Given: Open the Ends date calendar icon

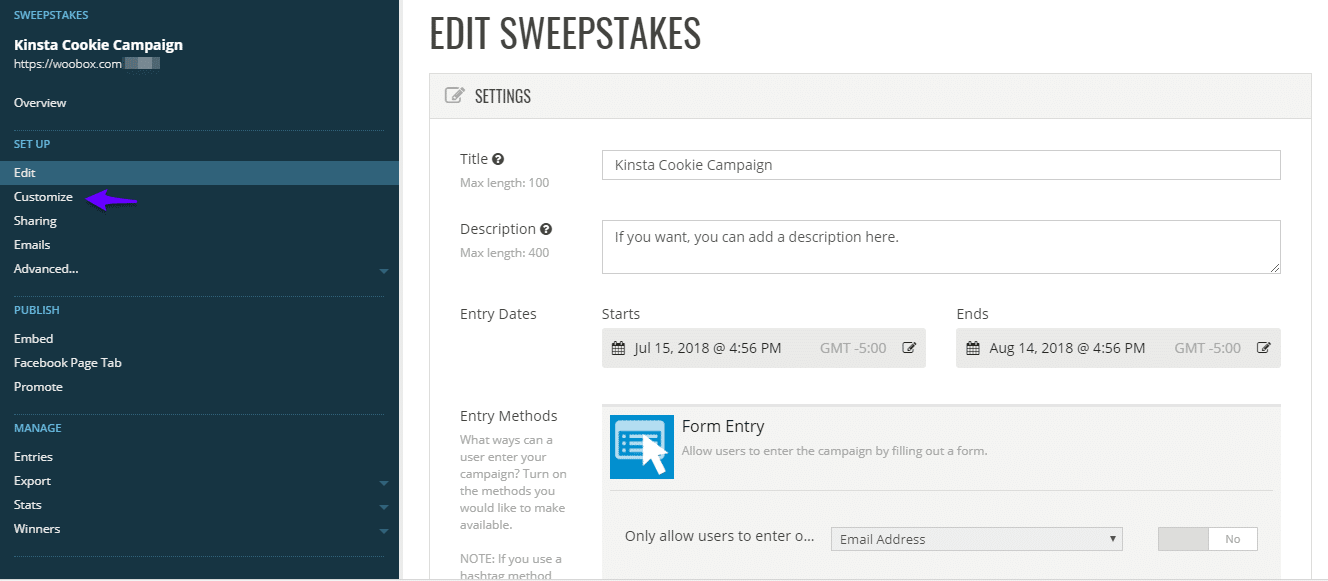Looking at the screenshot, I should click(x=970, y=347).
